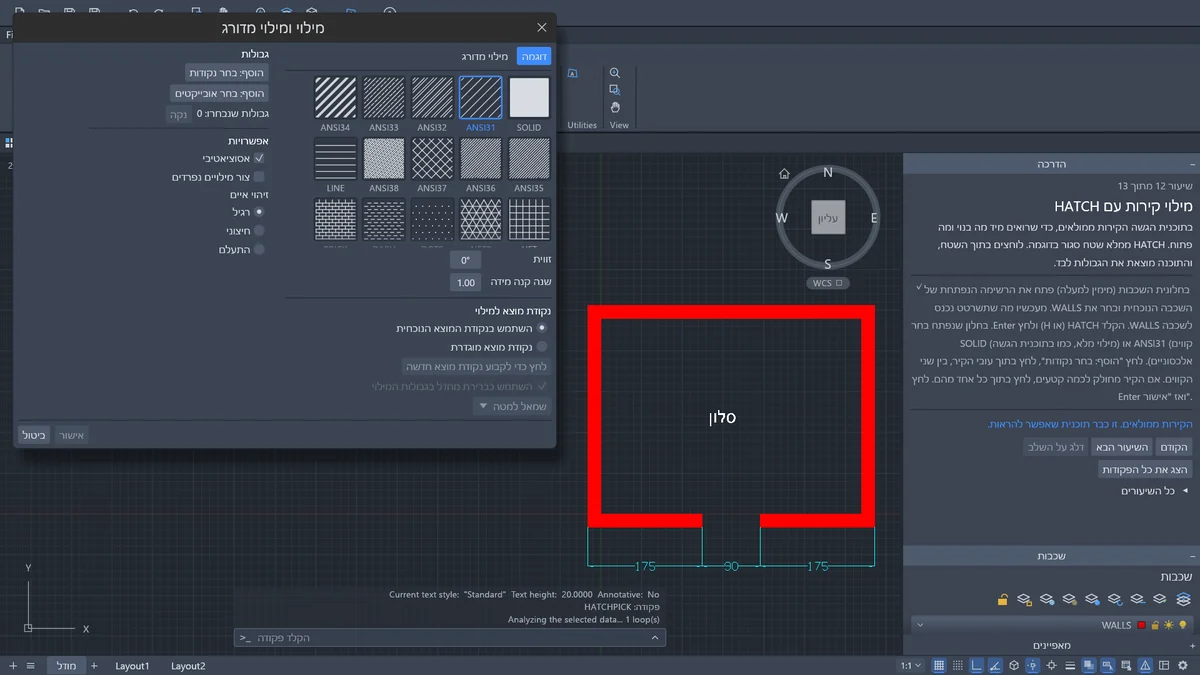Expand the WALLS layer dropdown chevron

(x=920, y=626)
